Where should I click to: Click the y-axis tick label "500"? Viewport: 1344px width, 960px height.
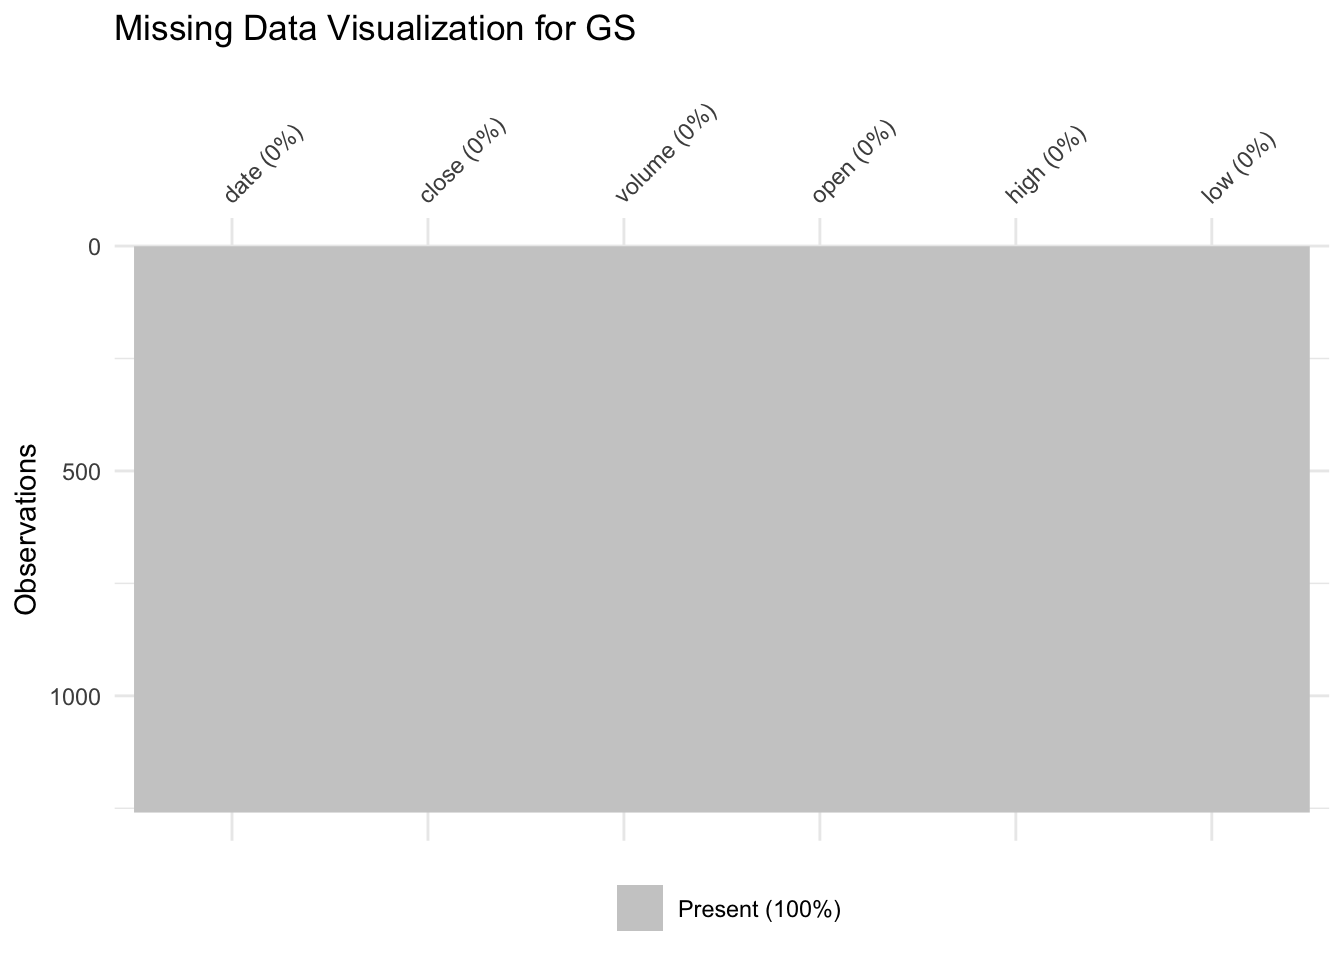click(80, 471)
